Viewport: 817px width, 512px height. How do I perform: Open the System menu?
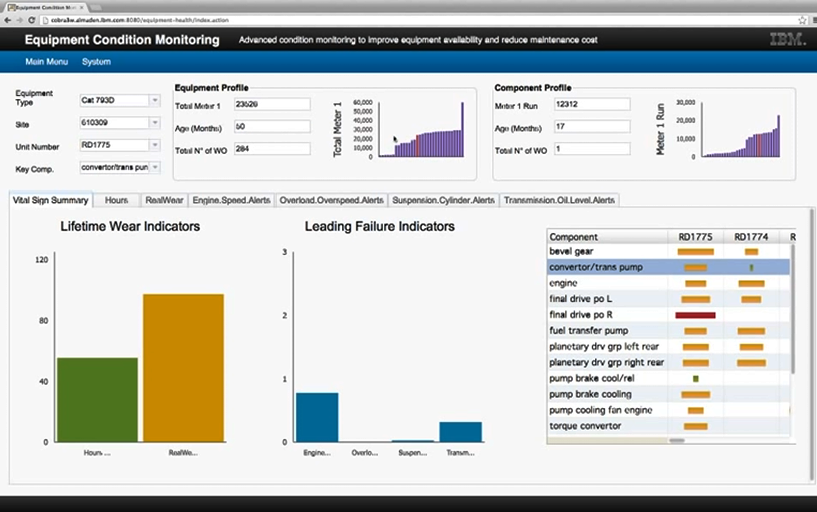pyautogui.click(x=96, y=61)
